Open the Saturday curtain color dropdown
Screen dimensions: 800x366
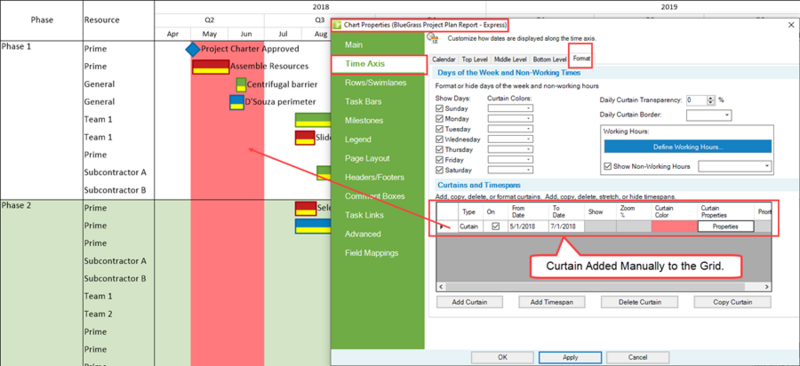point(511,170)
